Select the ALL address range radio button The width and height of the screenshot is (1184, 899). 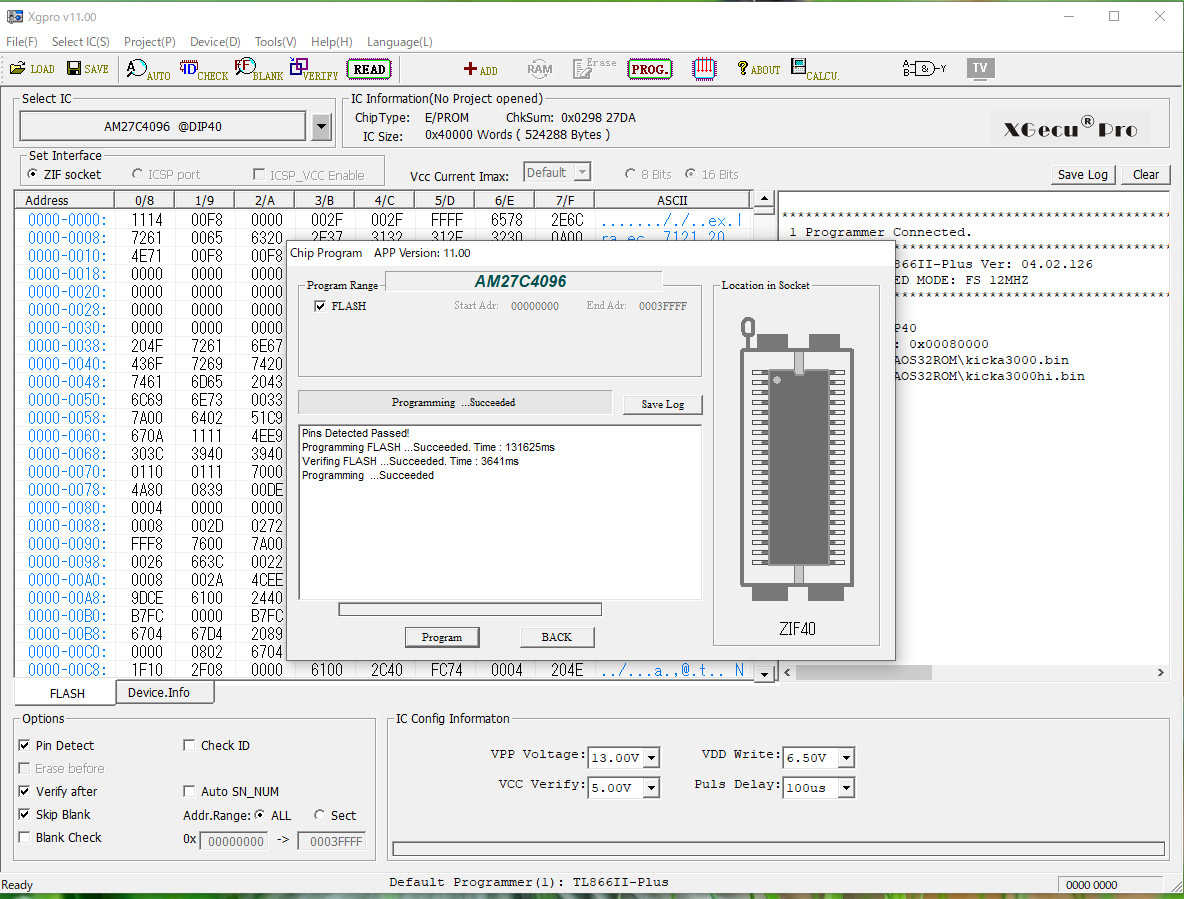[260, 815]
